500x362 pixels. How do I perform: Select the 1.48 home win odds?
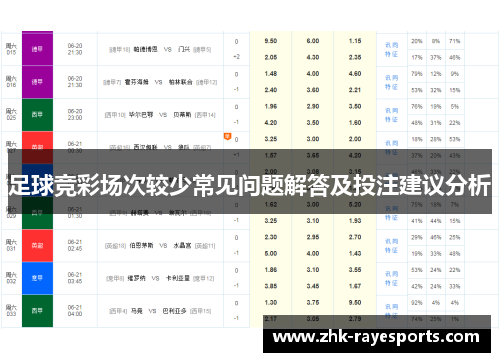click(271, 74)
